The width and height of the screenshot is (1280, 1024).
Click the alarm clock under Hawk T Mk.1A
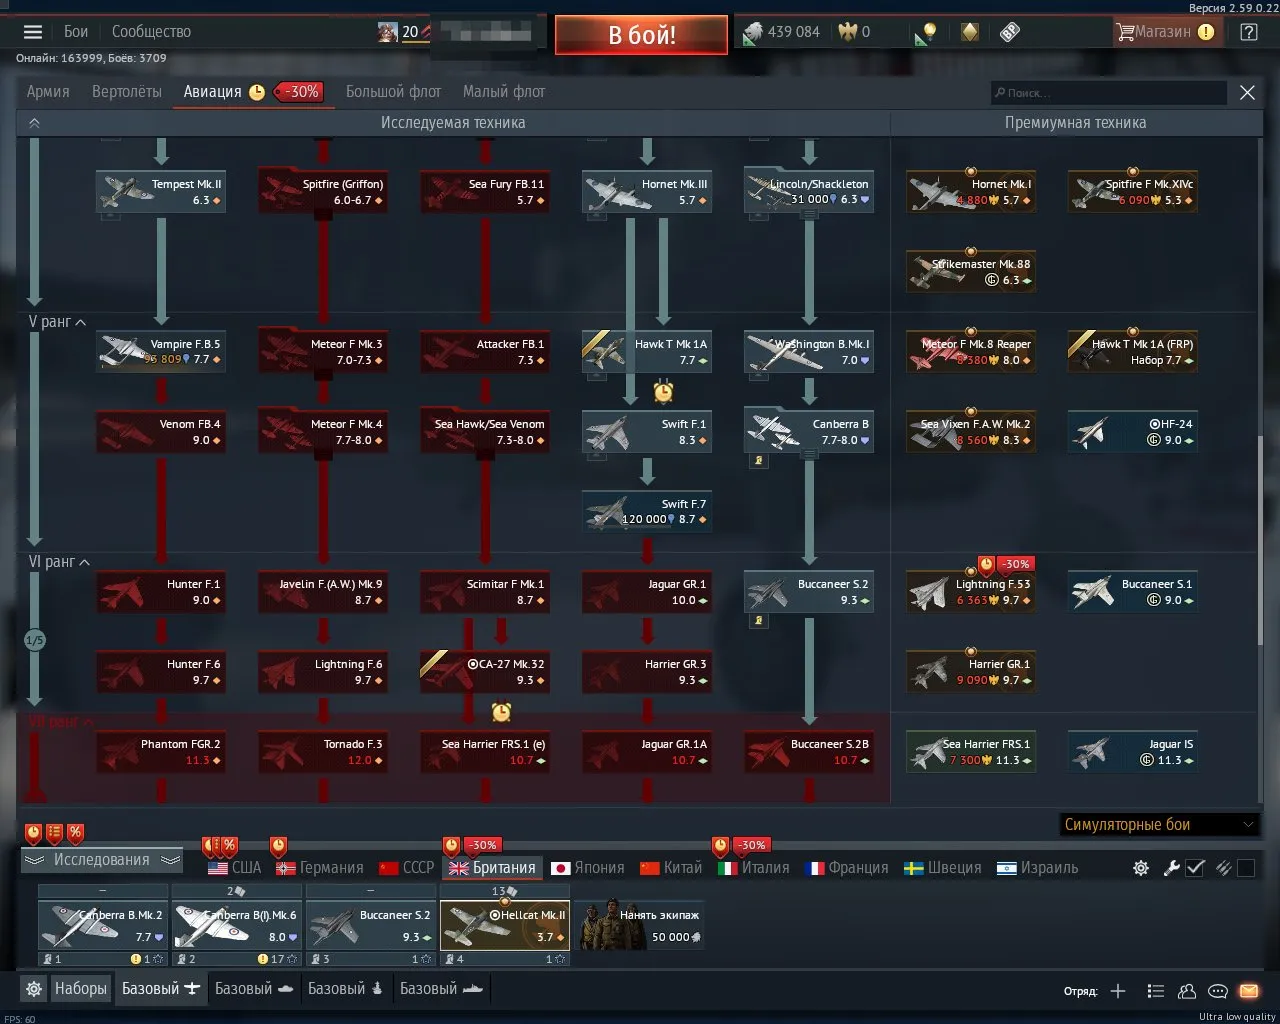663,391
